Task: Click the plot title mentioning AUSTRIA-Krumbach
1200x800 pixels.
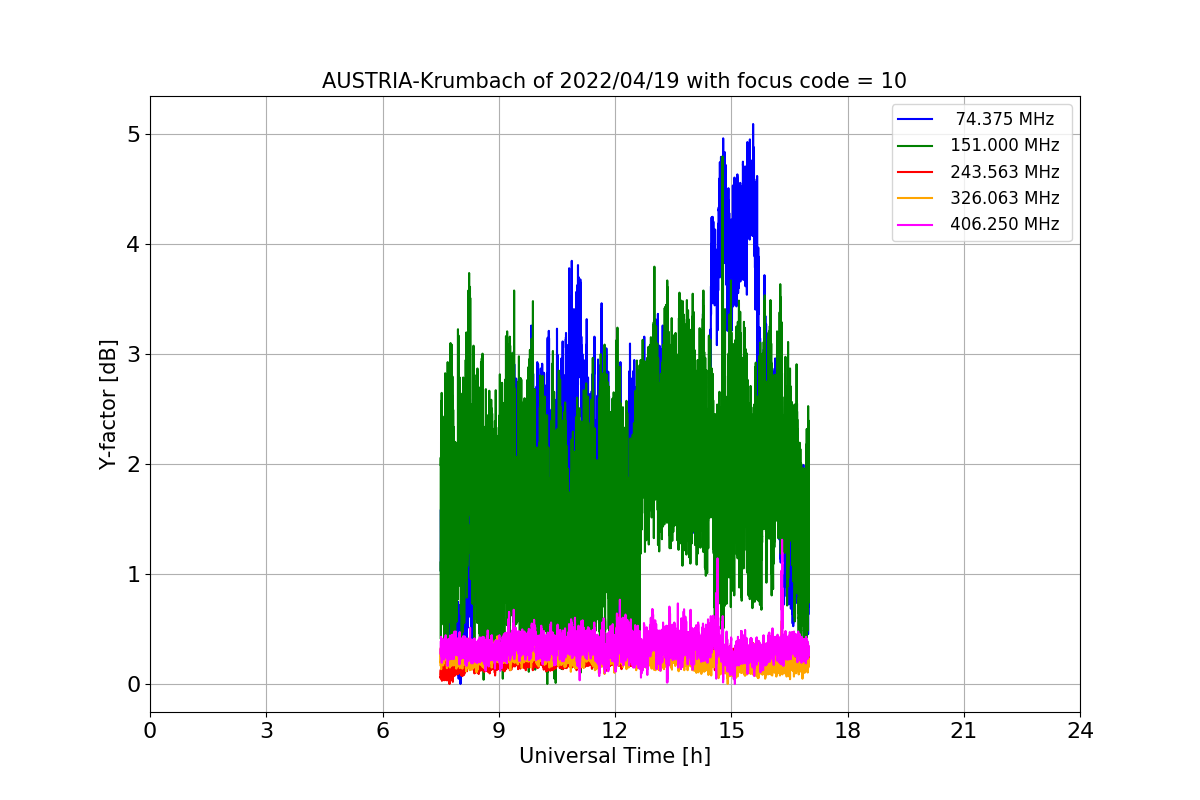Action: pos(614,81)
